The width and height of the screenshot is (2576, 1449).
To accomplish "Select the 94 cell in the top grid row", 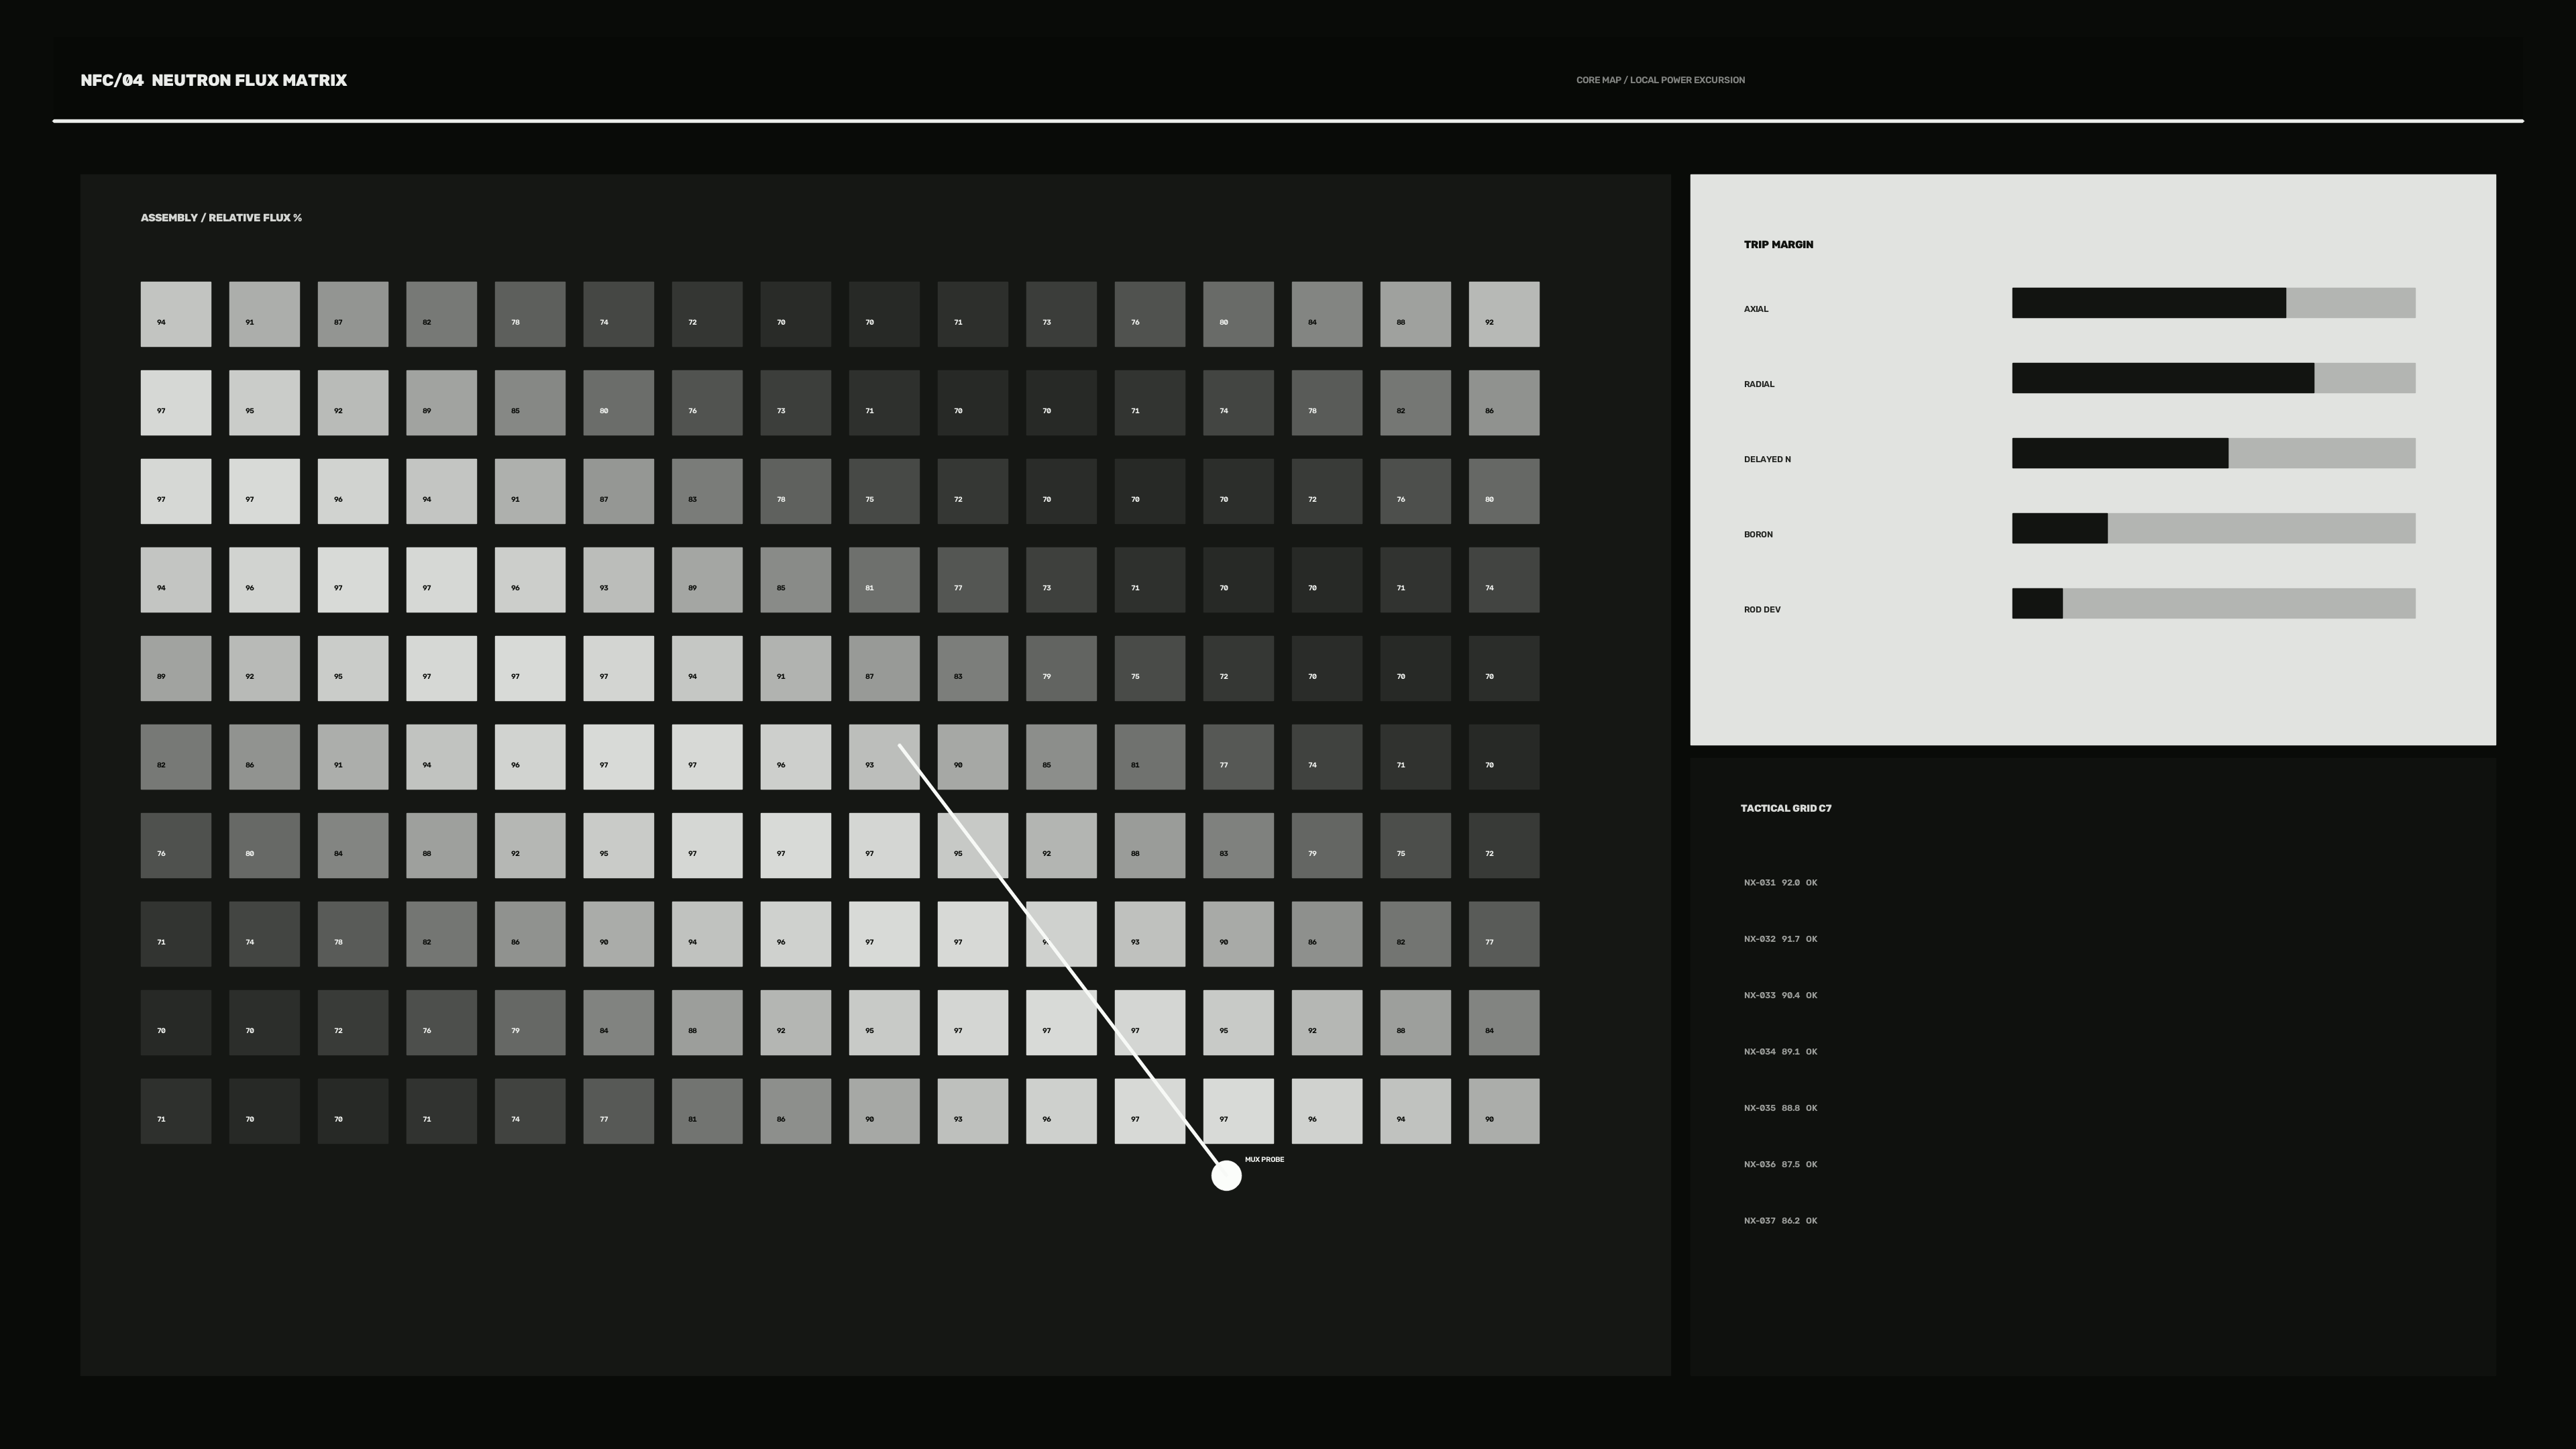I will [x=176, y=314].
